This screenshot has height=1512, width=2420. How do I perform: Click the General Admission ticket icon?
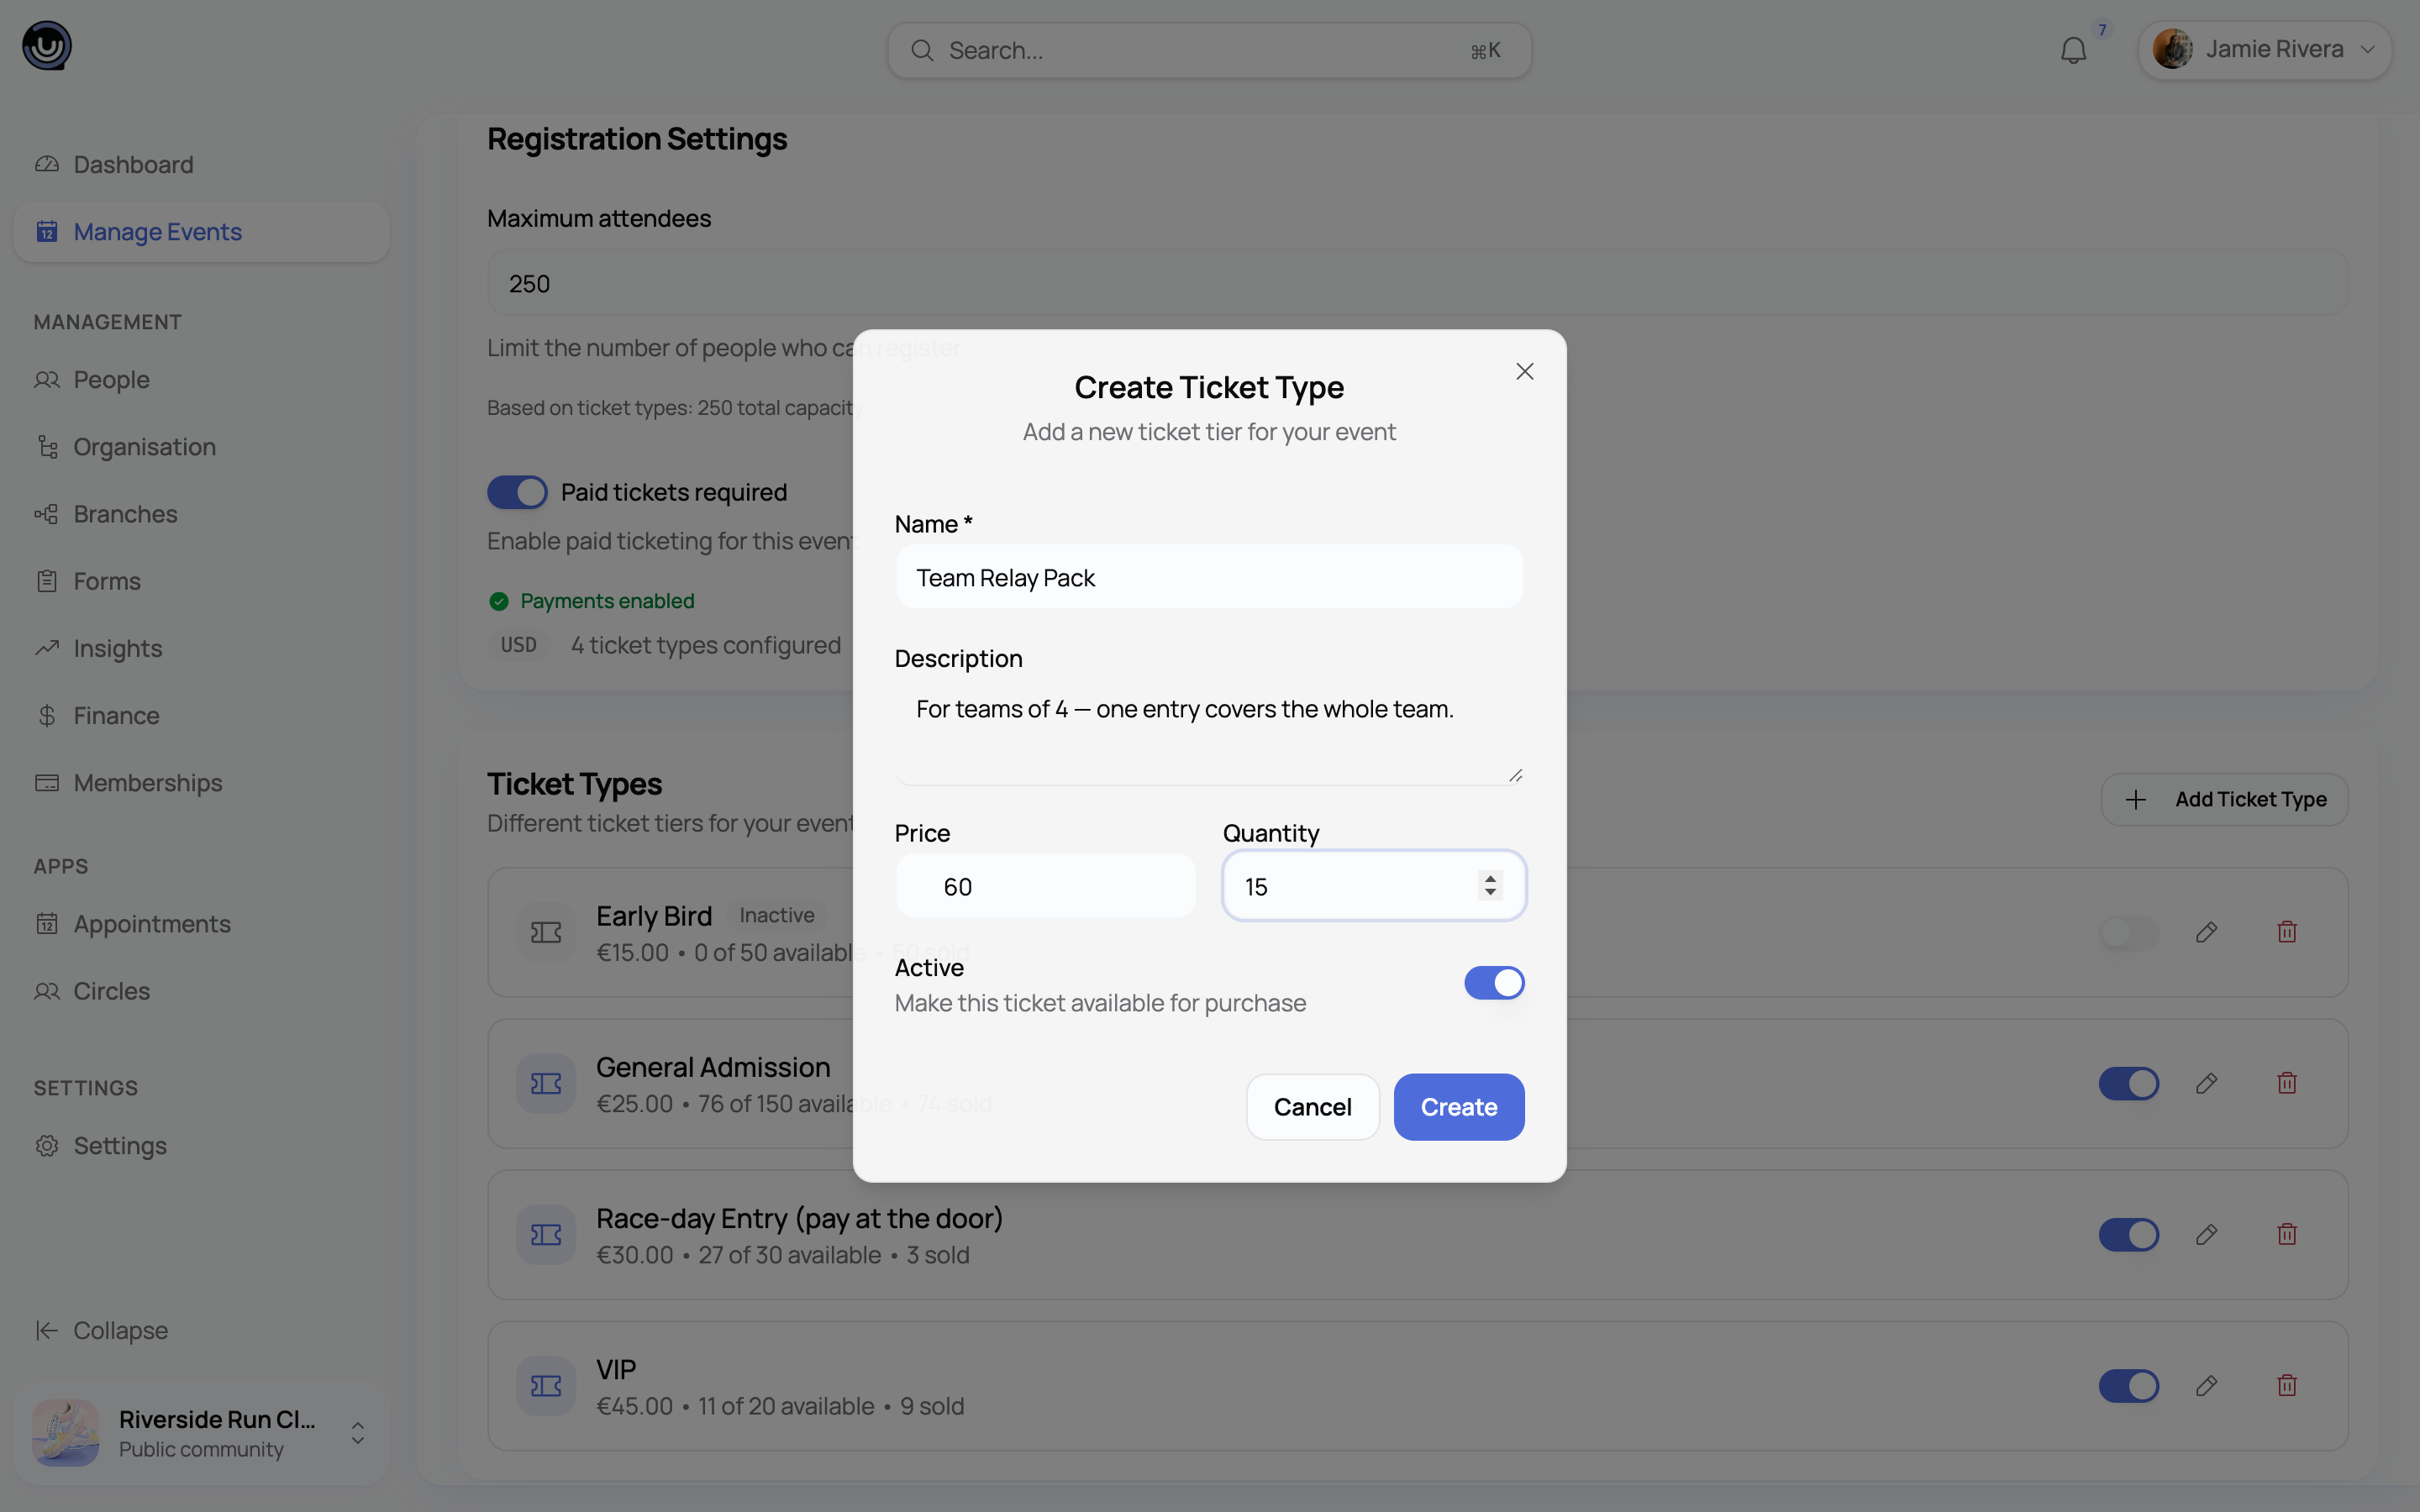click(x=546, y=1084)
